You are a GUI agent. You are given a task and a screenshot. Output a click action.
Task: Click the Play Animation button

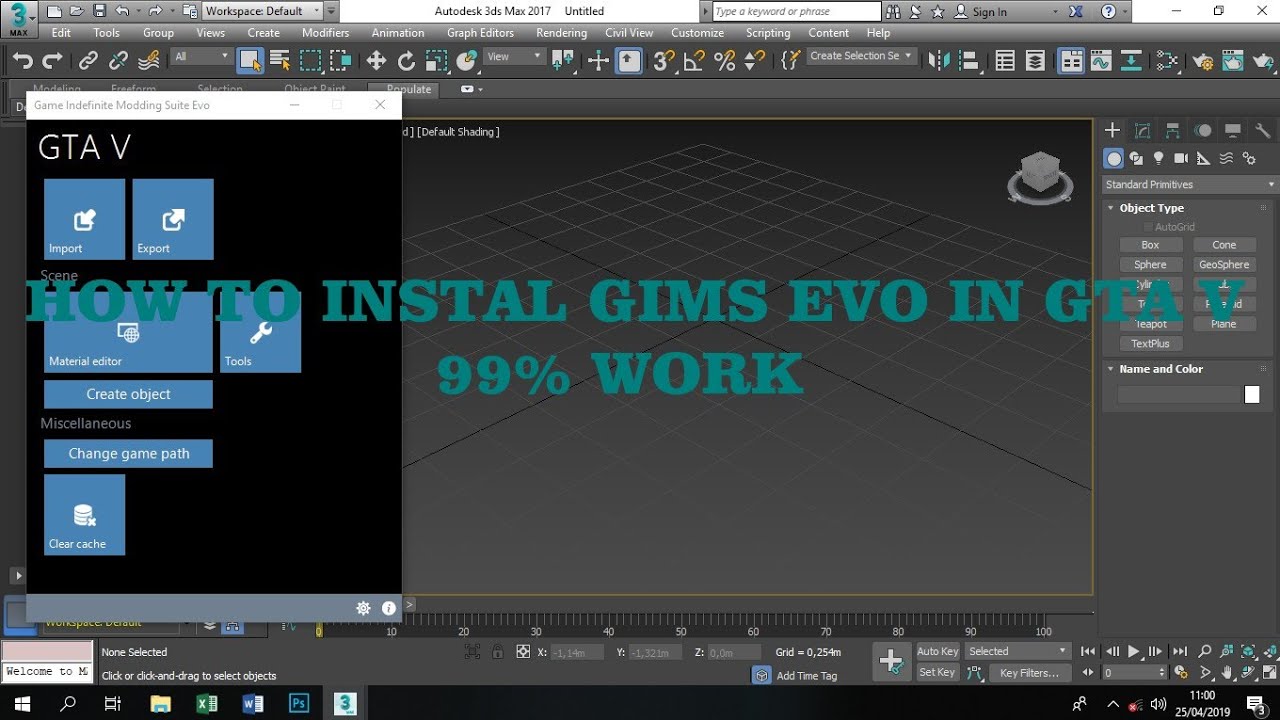(x=1134, y=651)
